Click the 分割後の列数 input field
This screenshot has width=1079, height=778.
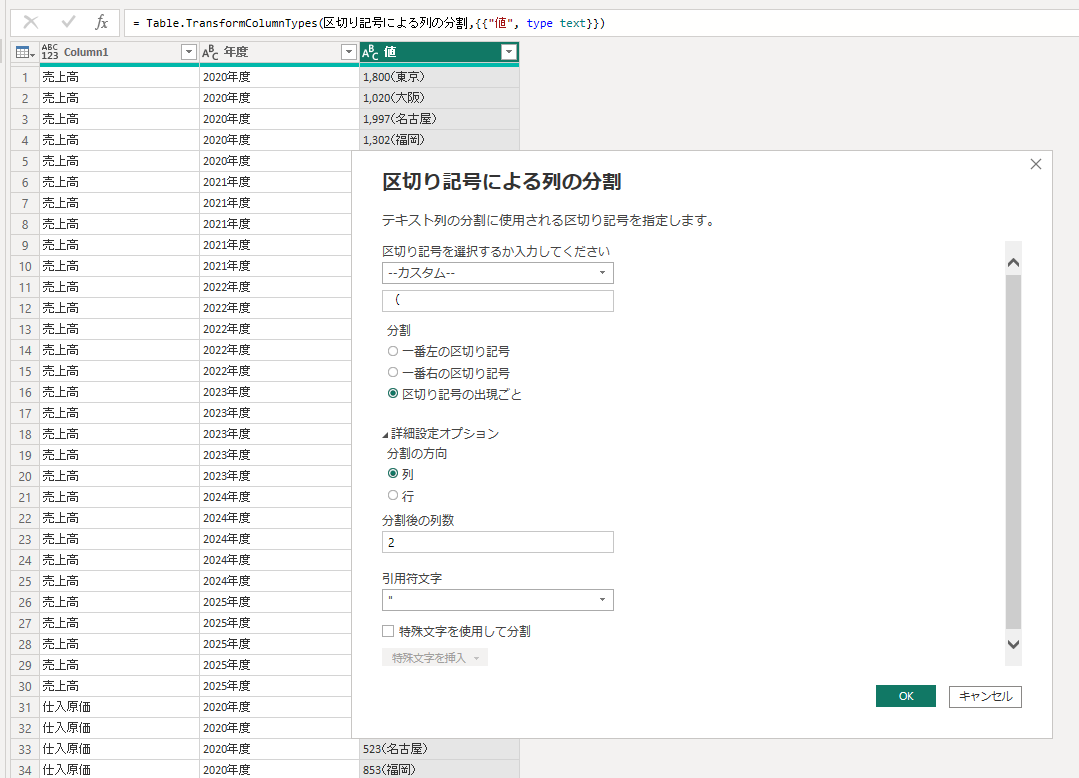(498, 541)
